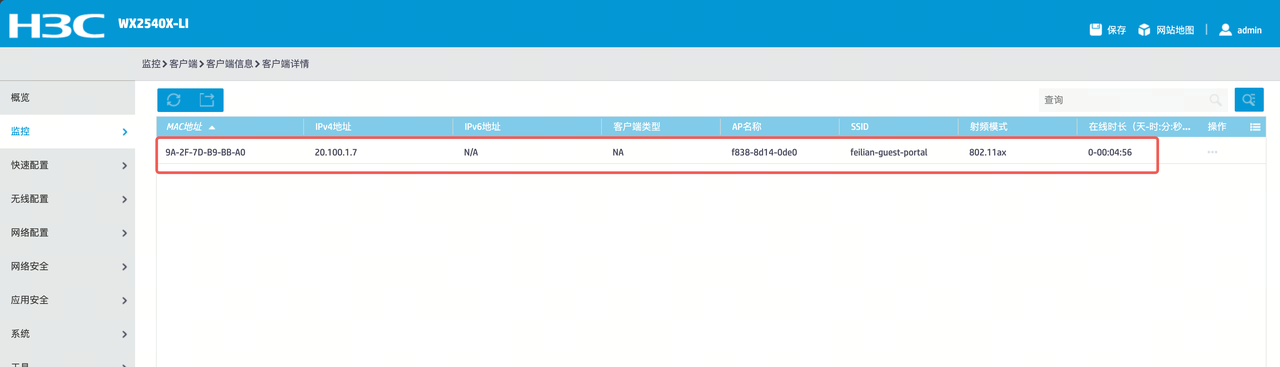Open 应用安全 menu item

(67, 300)
